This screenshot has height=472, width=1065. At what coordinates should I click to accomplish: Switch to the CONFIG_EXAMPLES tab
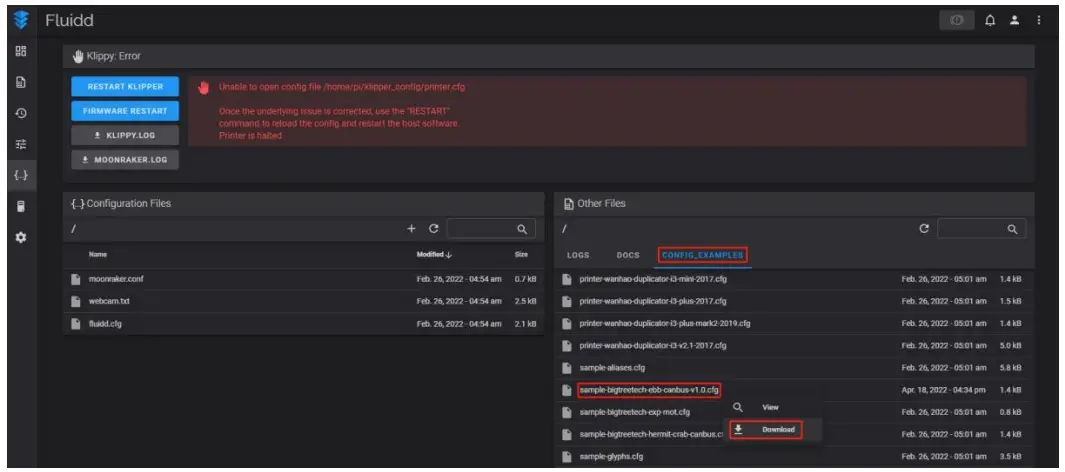pyautogui.click(x=703, y=255)
